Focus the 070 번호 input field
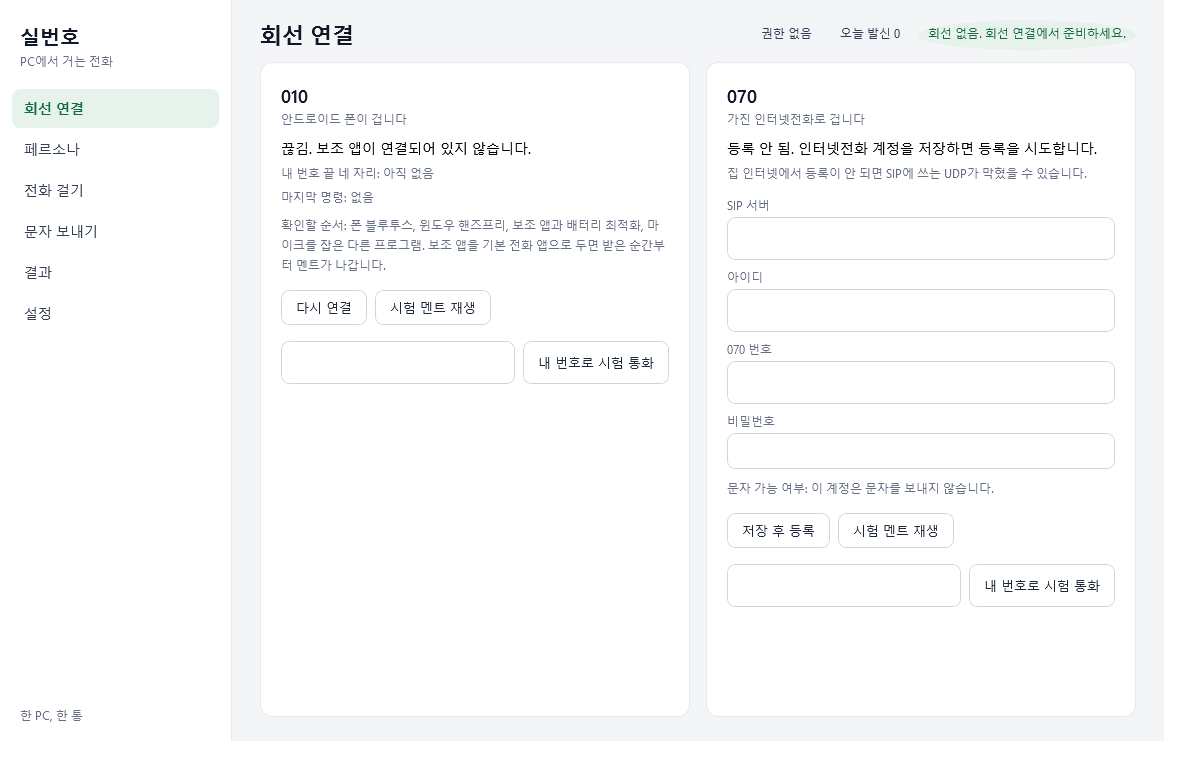 (x=920, y=382)
